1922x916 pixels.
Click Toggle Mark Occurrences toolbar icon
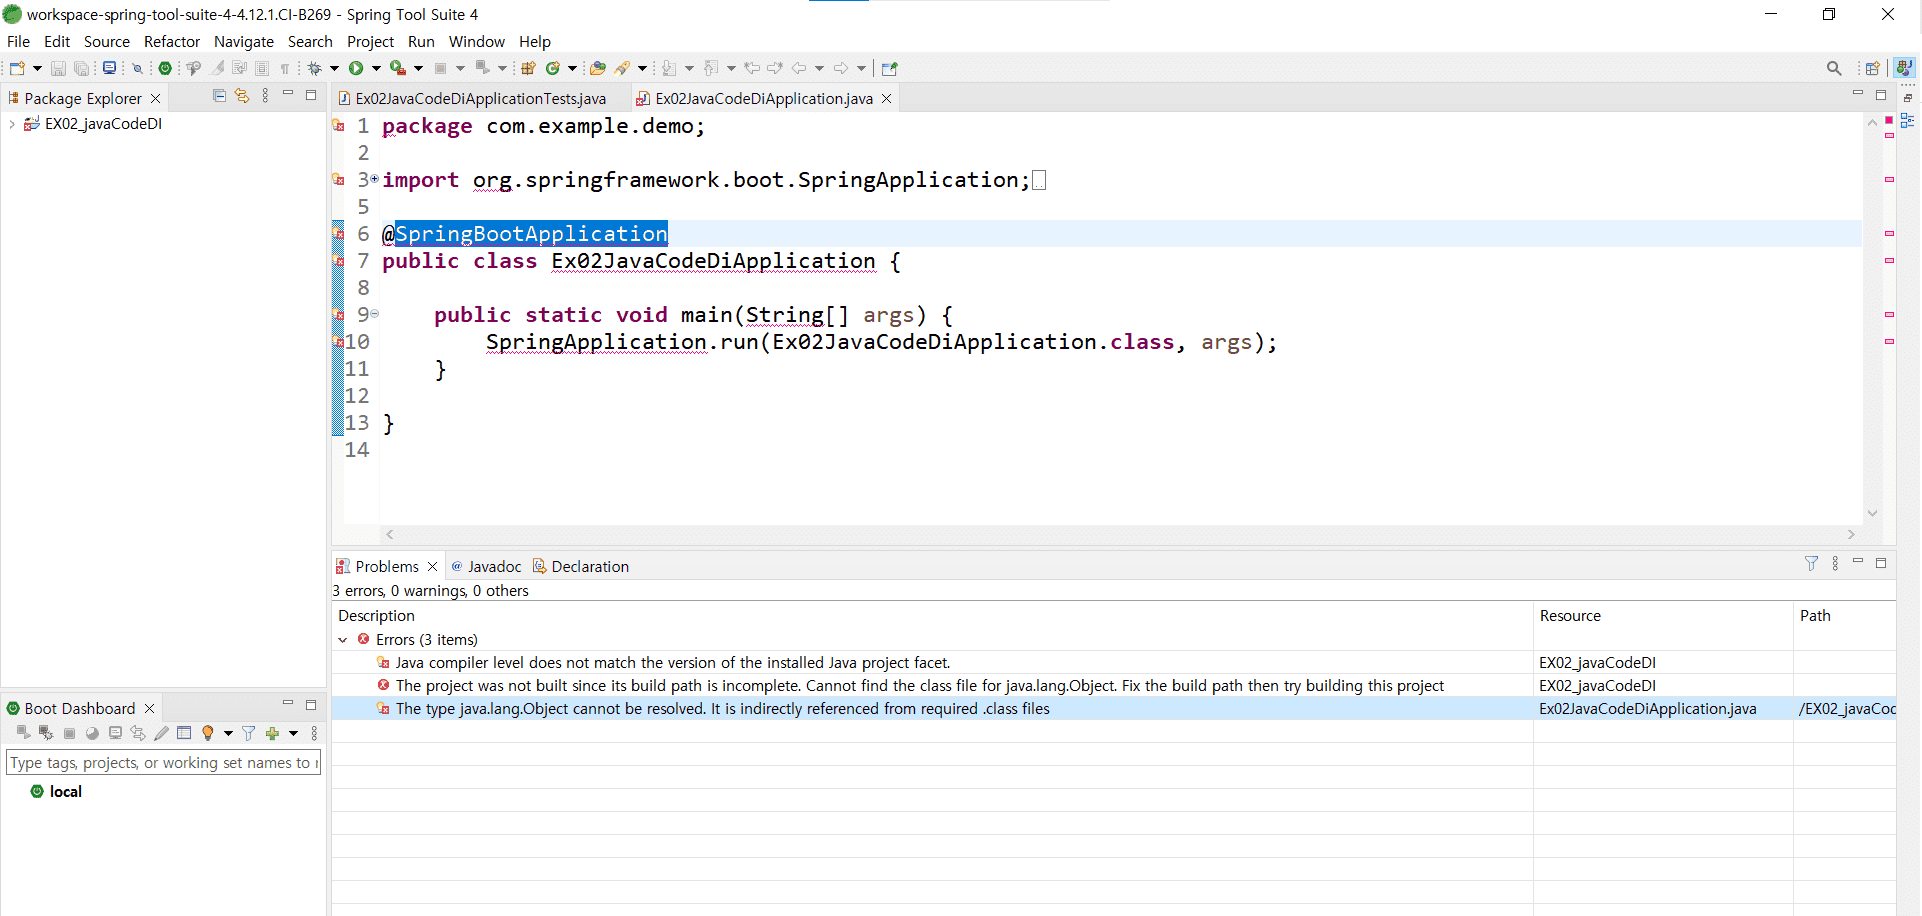click(217, 68)
